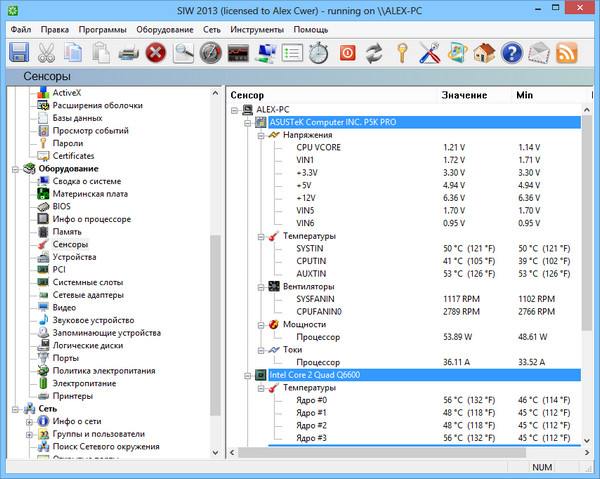Click the orange RSS feed icon
This screenshot has width=600, height=479.
567,52
